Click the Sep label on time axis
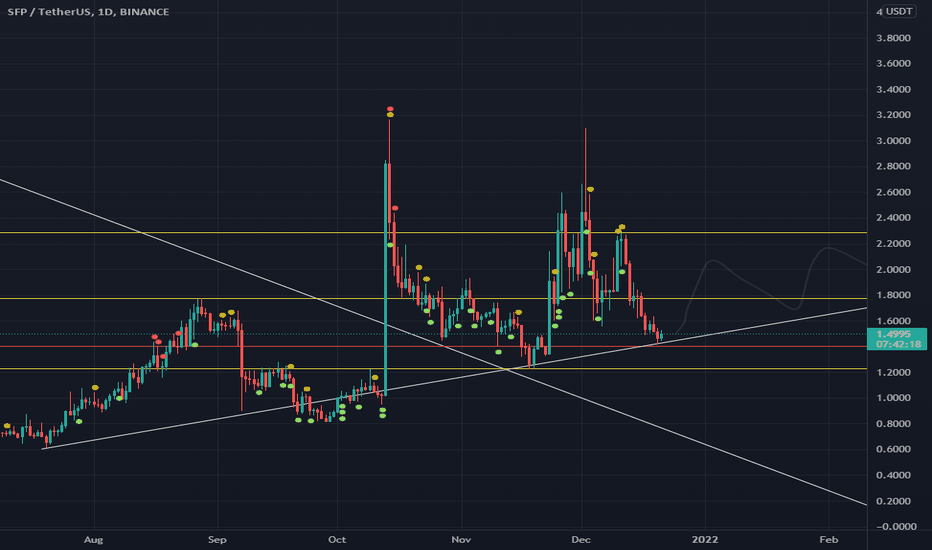The width and height of the screenshot is (932, 550). [217, 540]
